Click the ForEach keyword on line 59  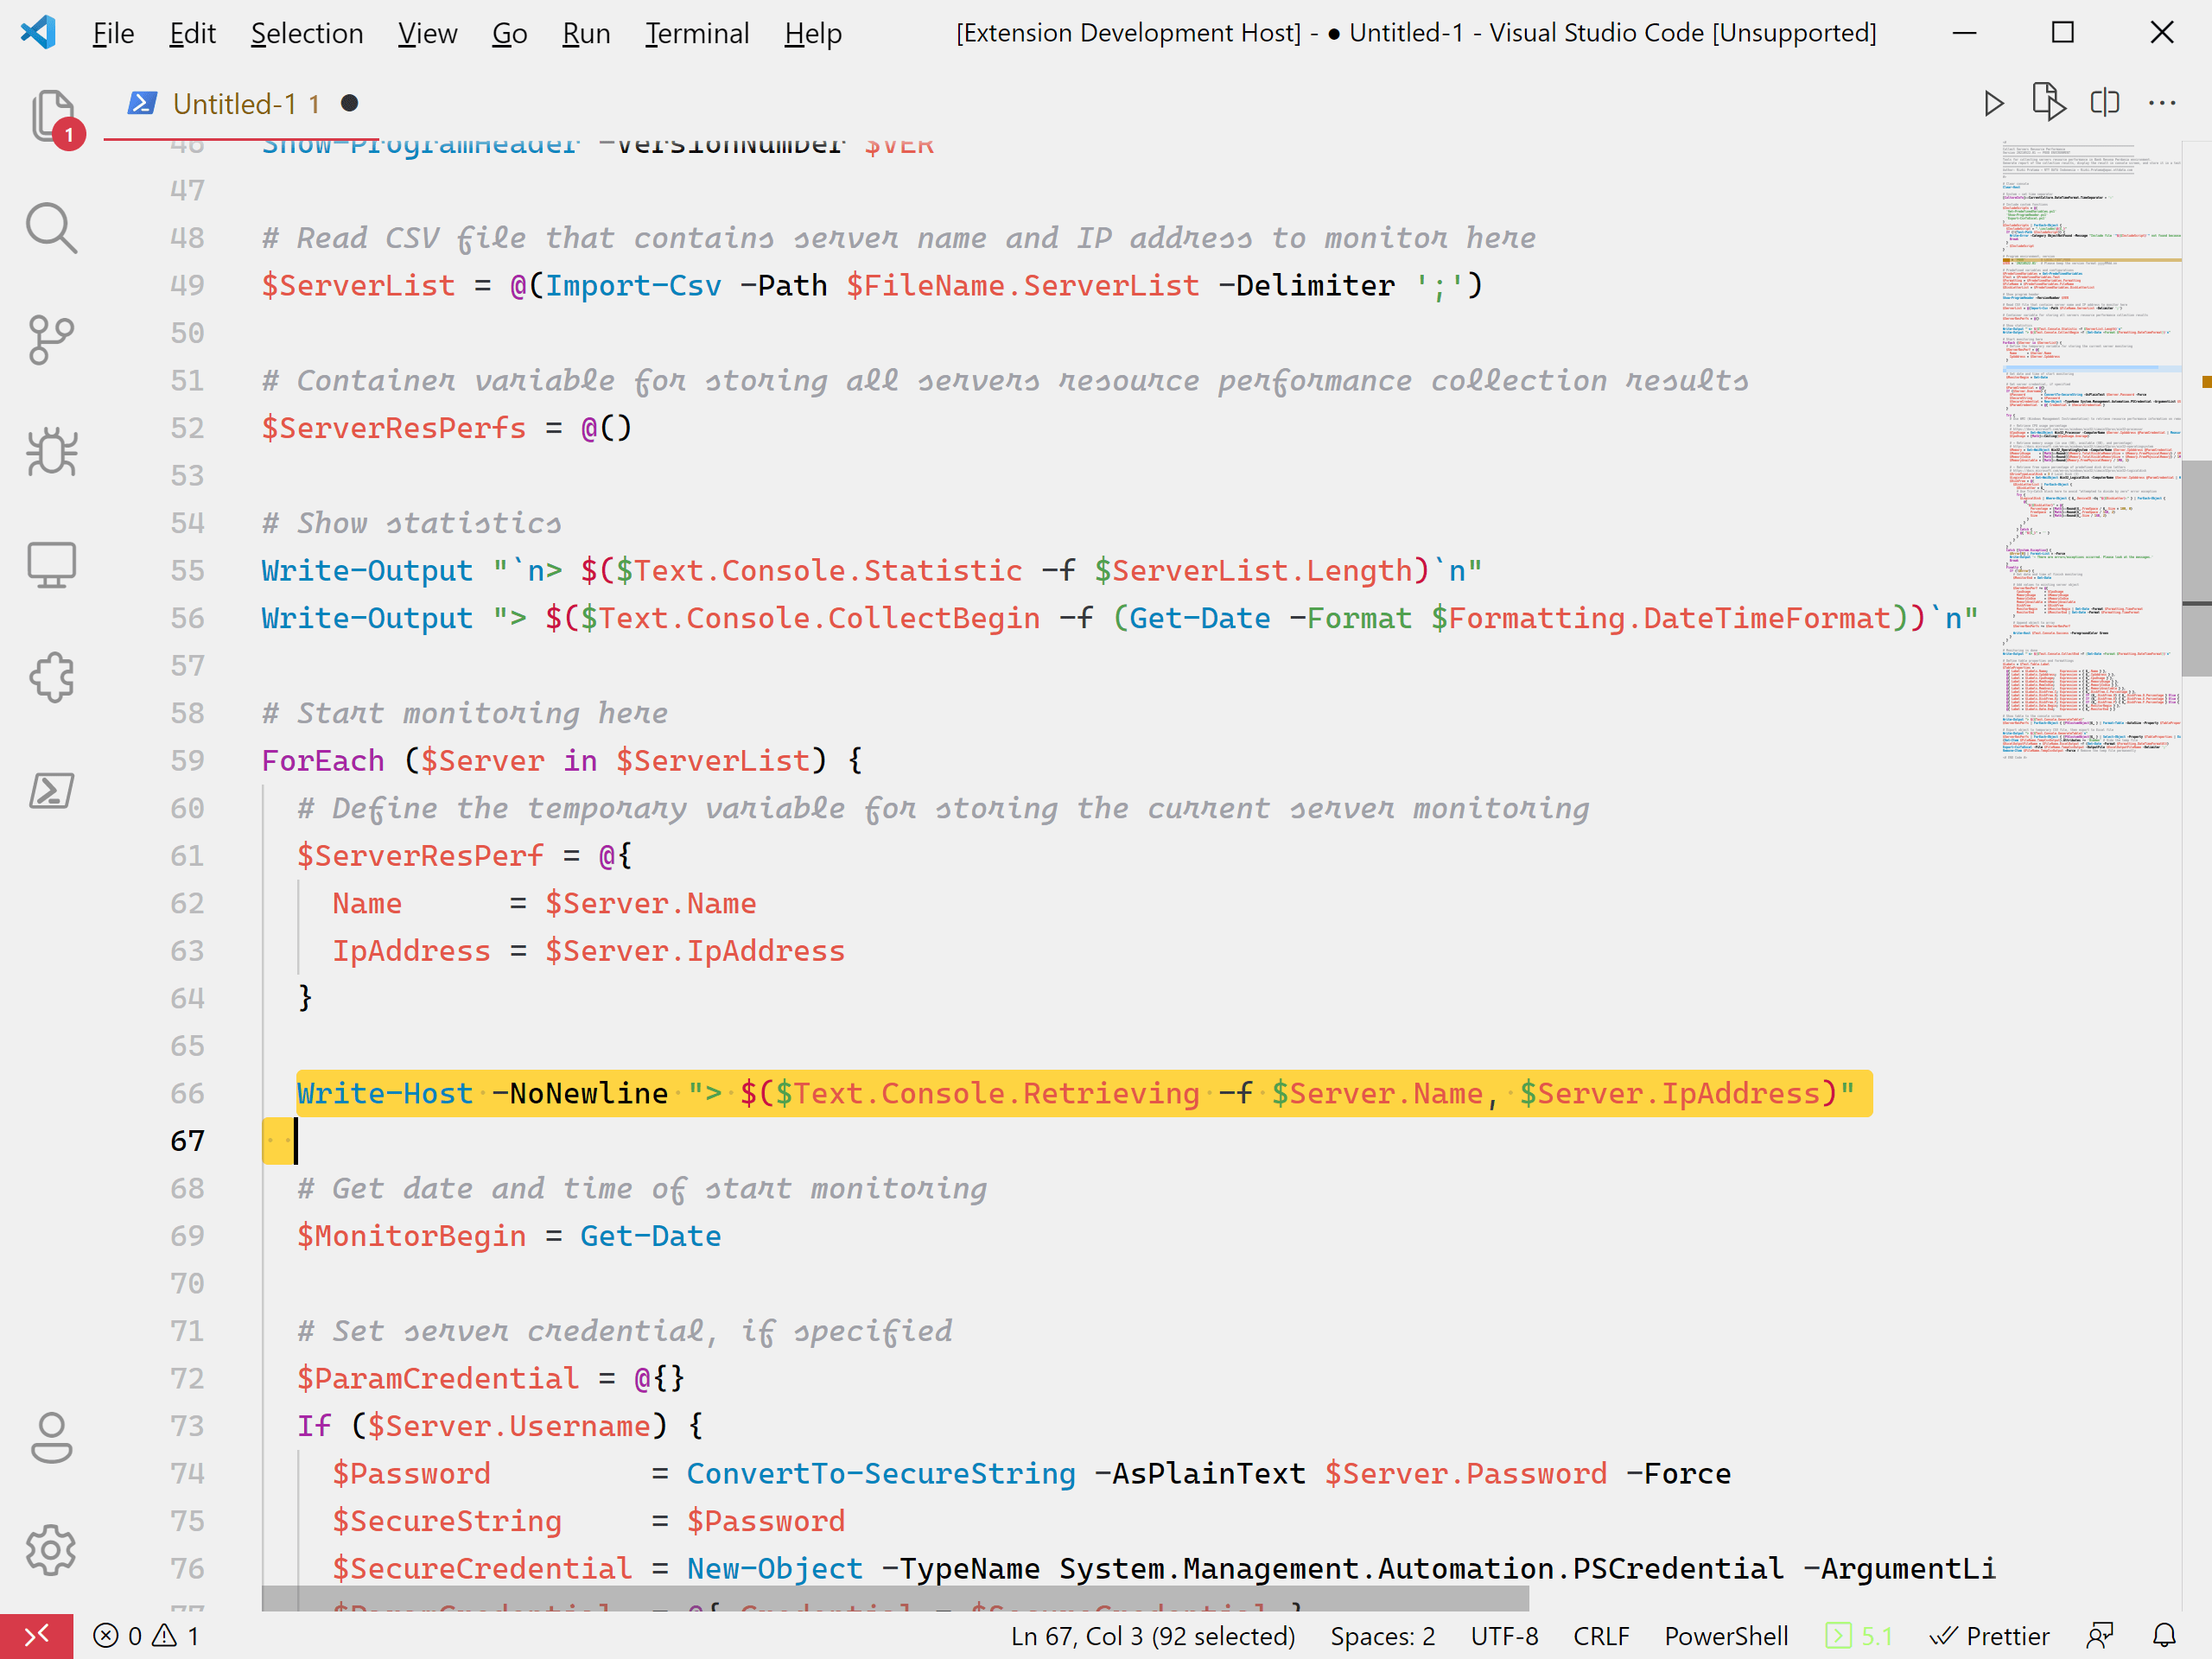click(322, 761)
